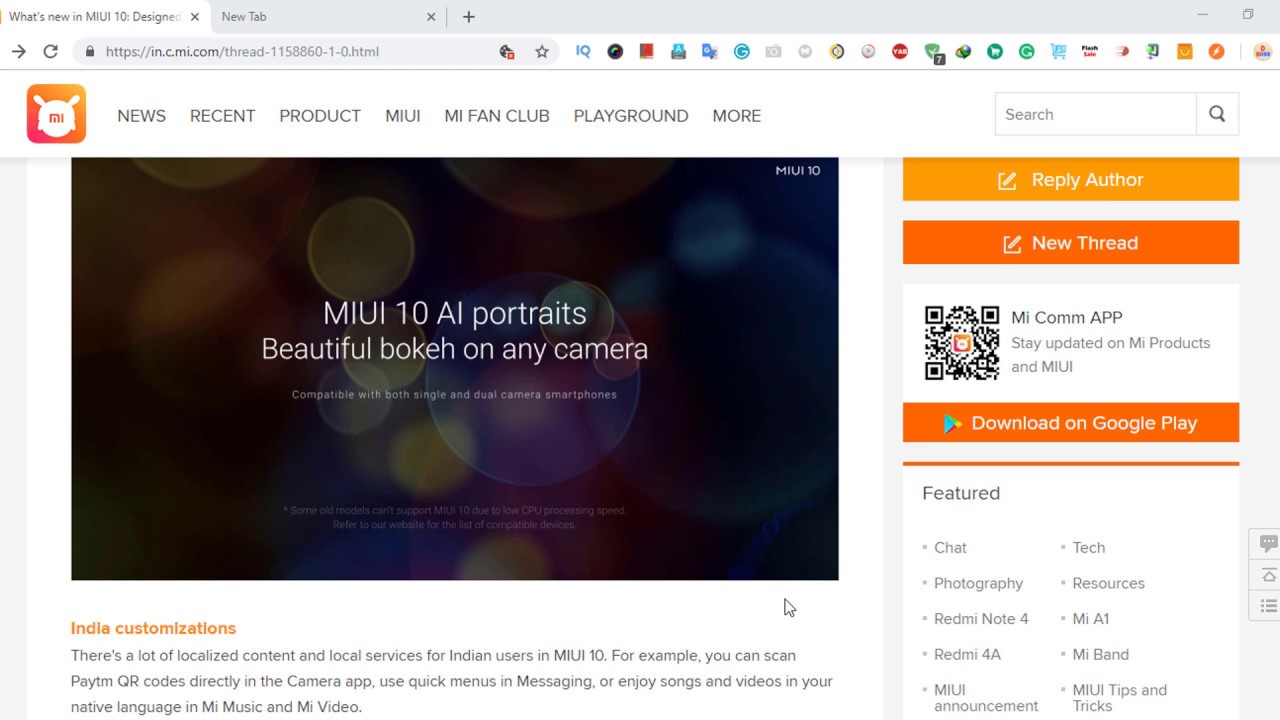Open the Mi Band link
This screenshot has width=1280, height=720.
[x=1100, y=655]
